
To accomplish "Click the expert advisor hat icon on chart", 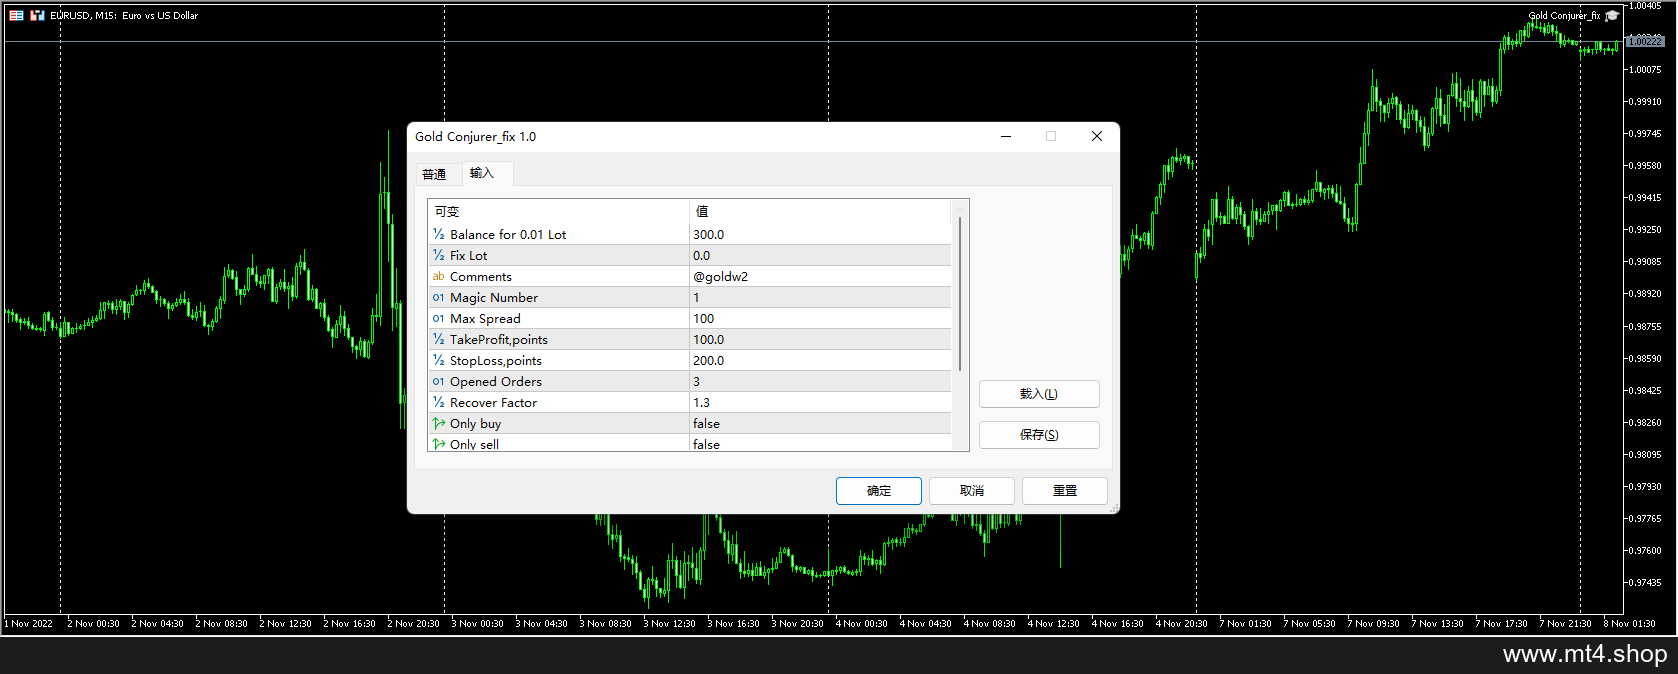I will pos(1611,15).
